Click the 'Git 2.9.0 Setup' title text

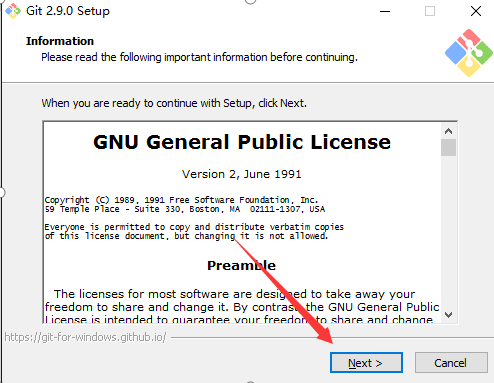click(x=68, y=11)
